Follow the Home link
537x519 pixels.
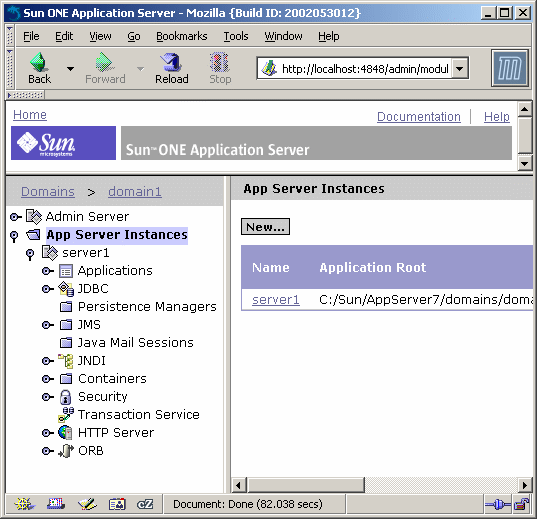tap(30, 115)
